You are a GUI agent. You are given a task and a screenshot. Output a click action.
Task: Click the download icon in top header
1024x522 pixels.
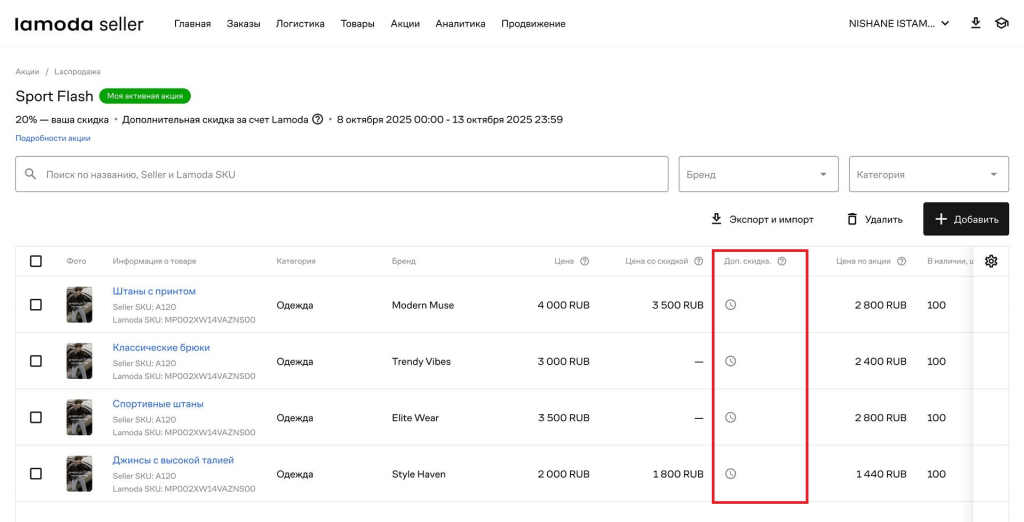(x=976, y=23)
